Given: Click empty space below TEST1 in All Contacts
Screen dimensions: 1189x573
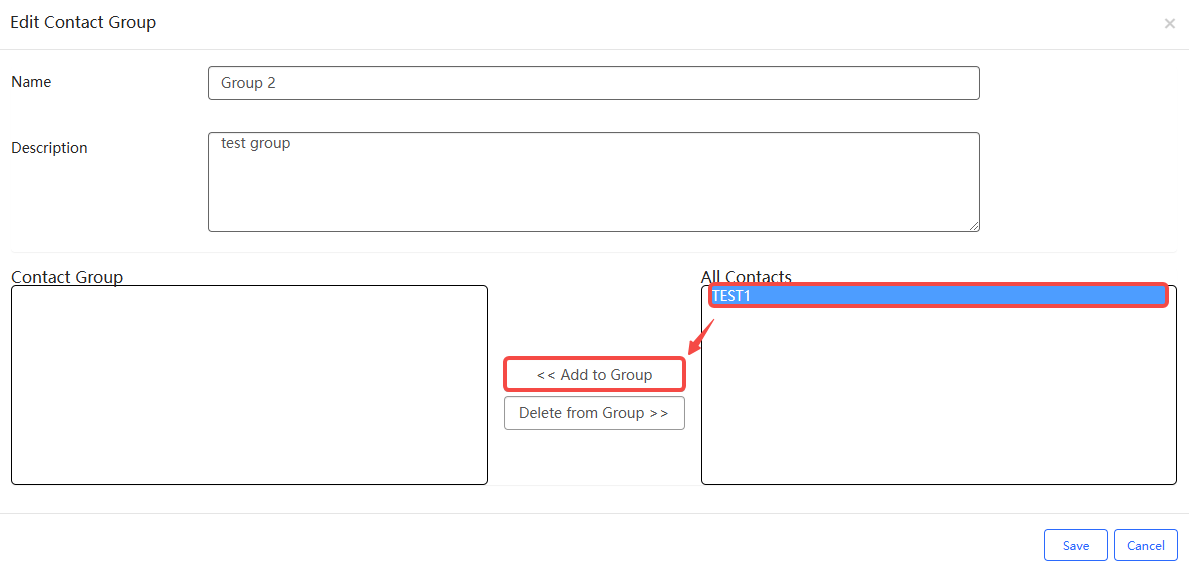Looking at the screenshot, I should 938,400.
